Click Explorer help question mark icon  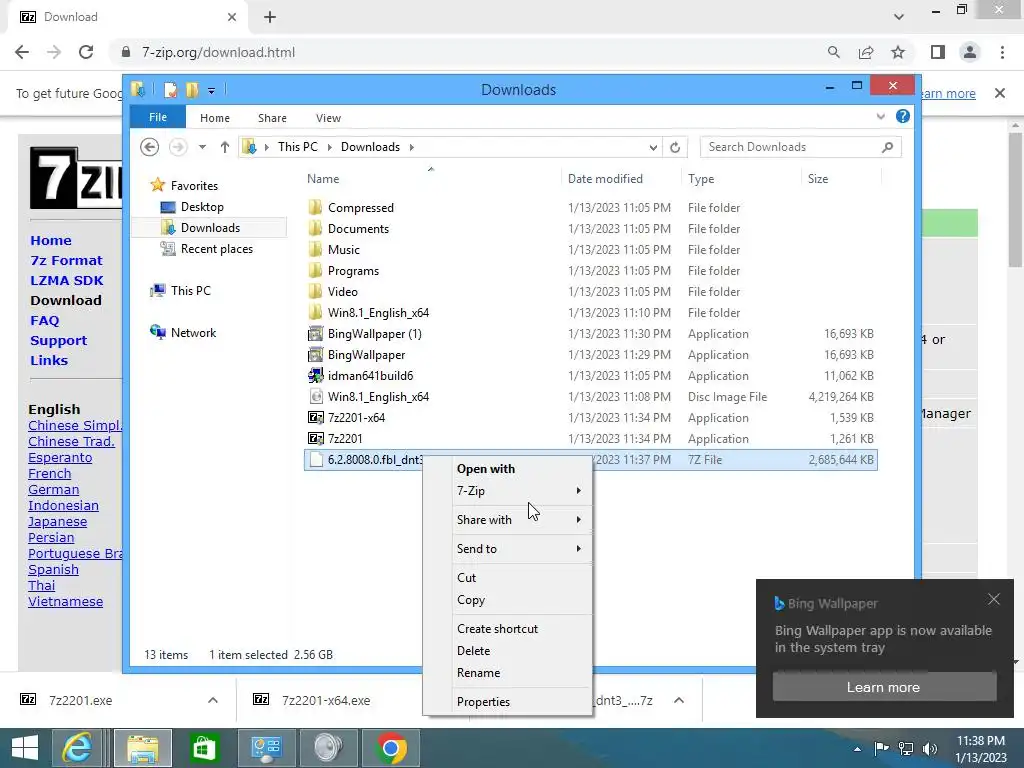pyautogui.click(x=903, y=116)
